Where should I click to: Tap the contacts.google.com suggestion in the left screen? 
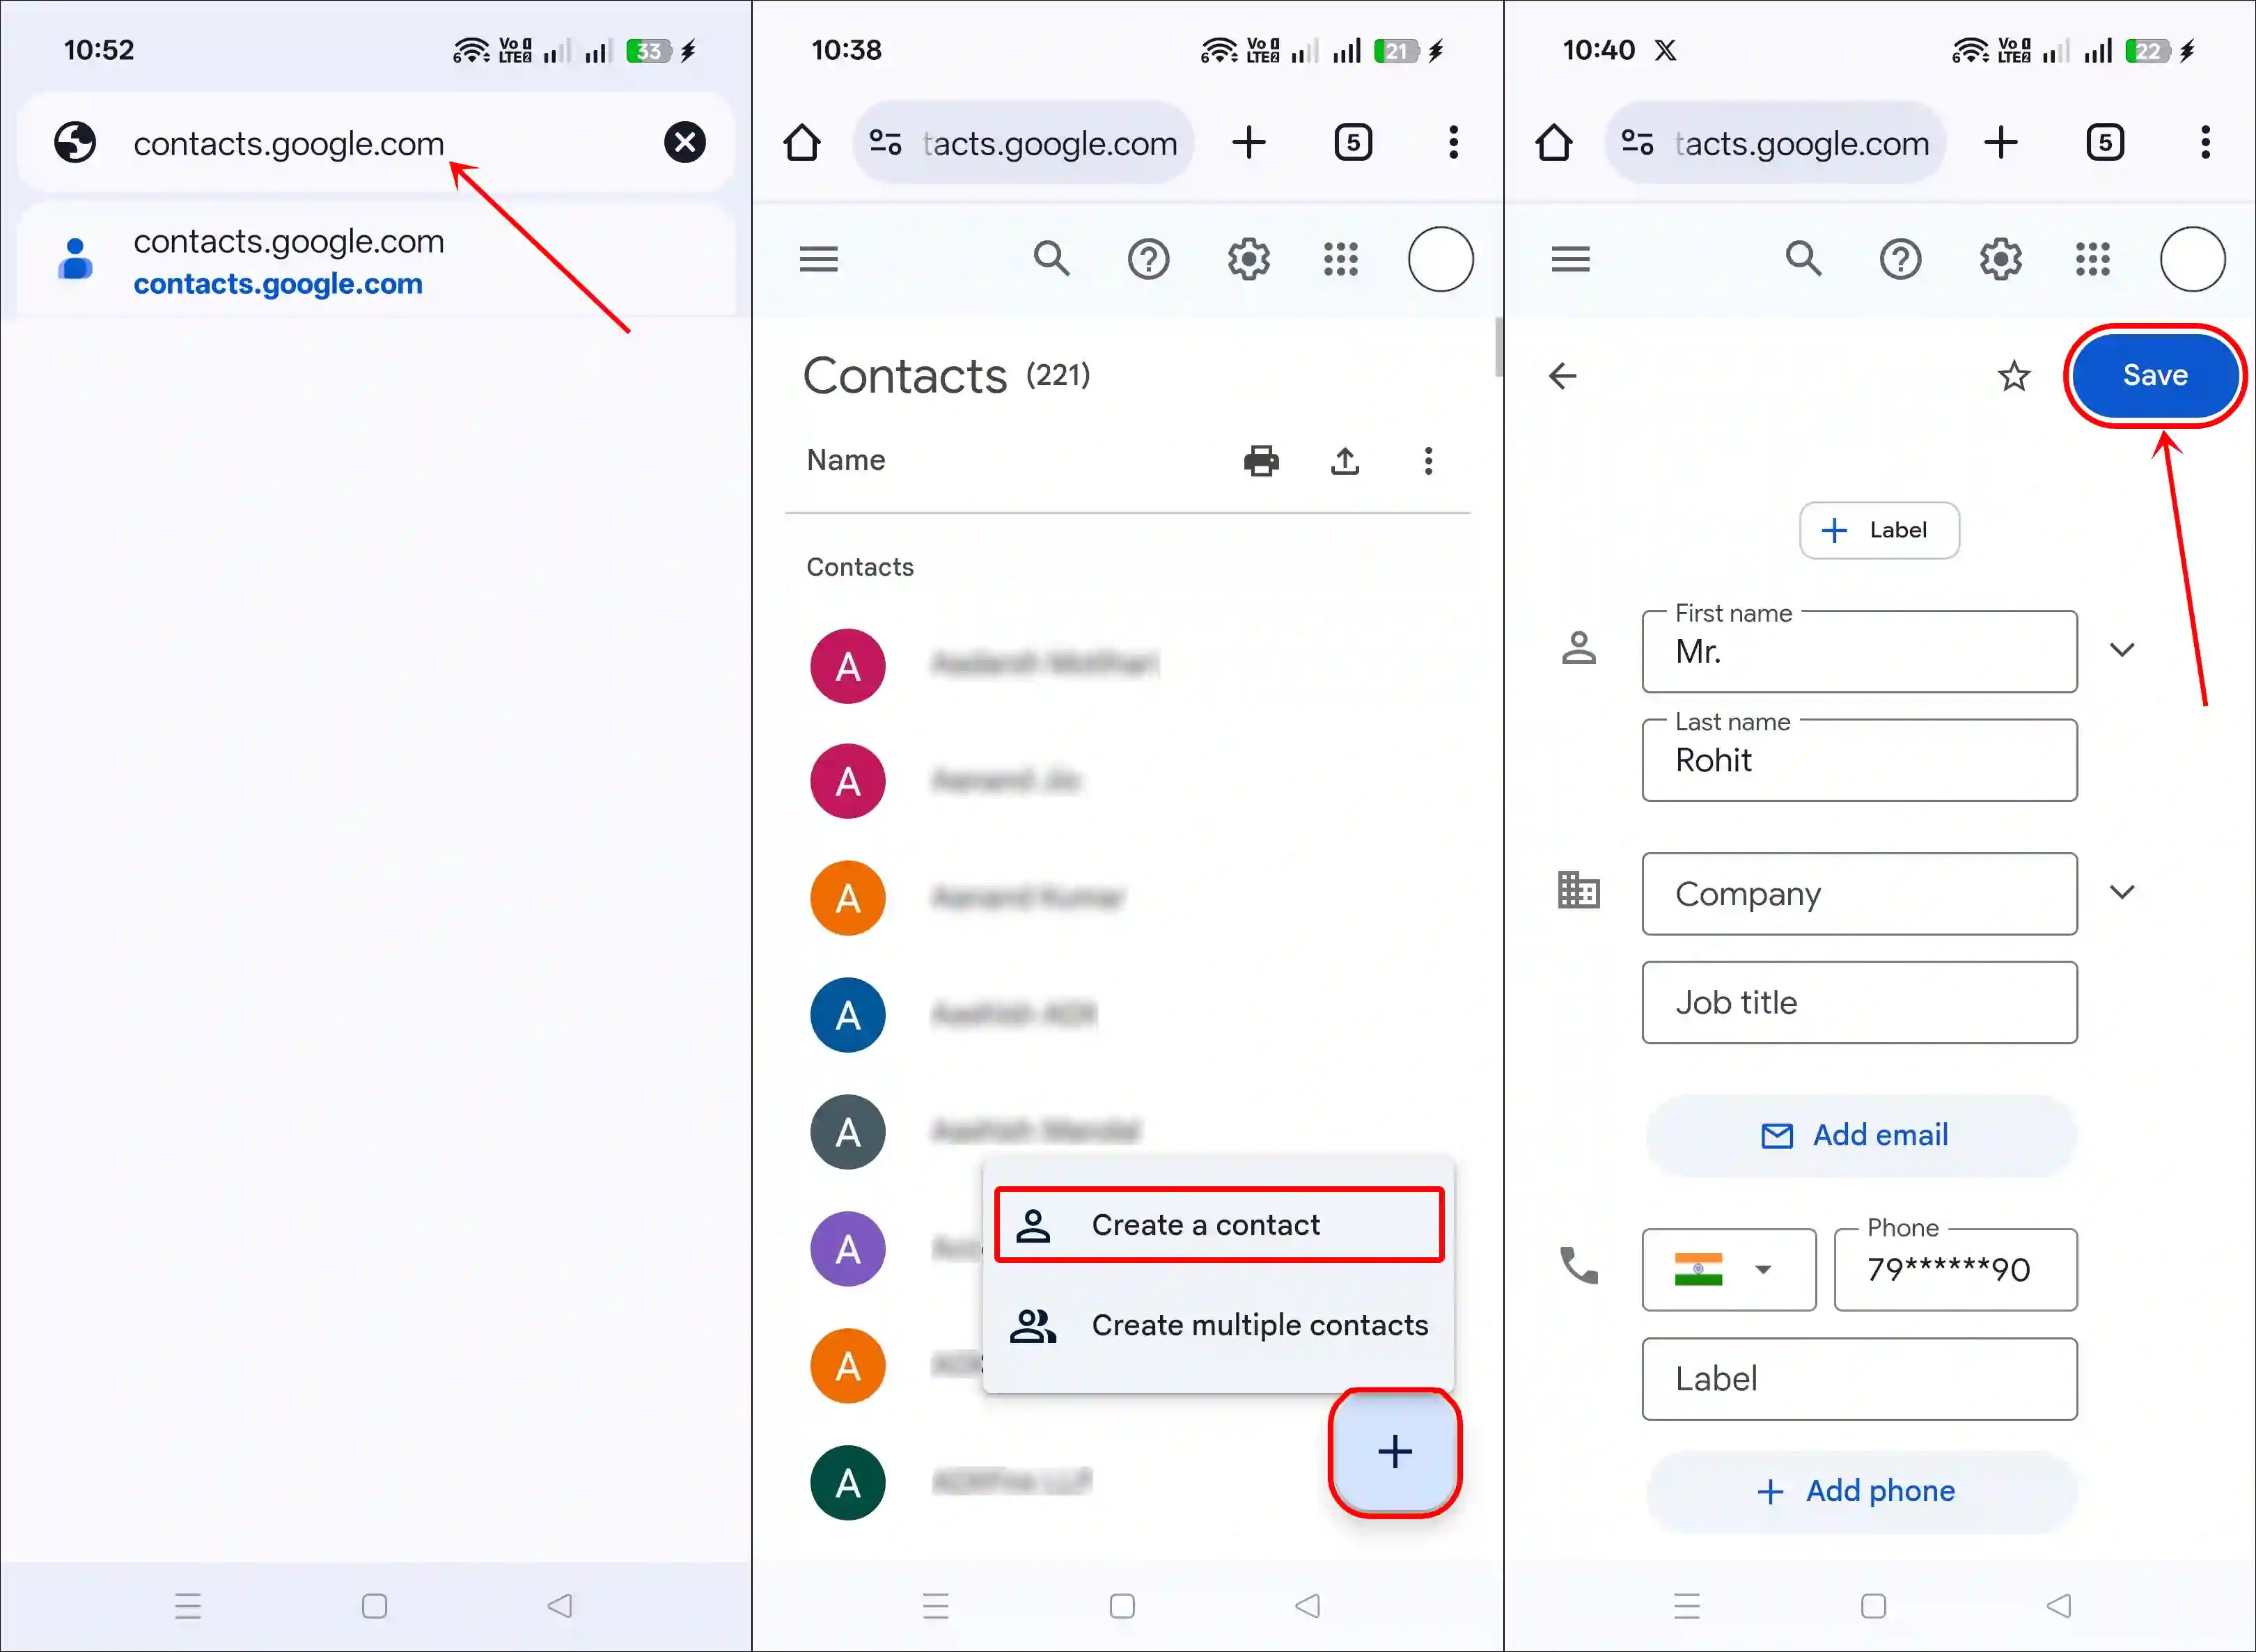(x=376, y=261)
